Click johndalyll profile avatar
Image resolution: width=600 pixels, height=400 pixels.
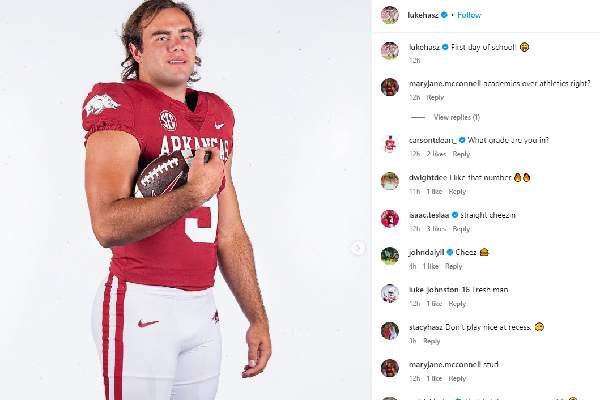(x=389, y=255)
